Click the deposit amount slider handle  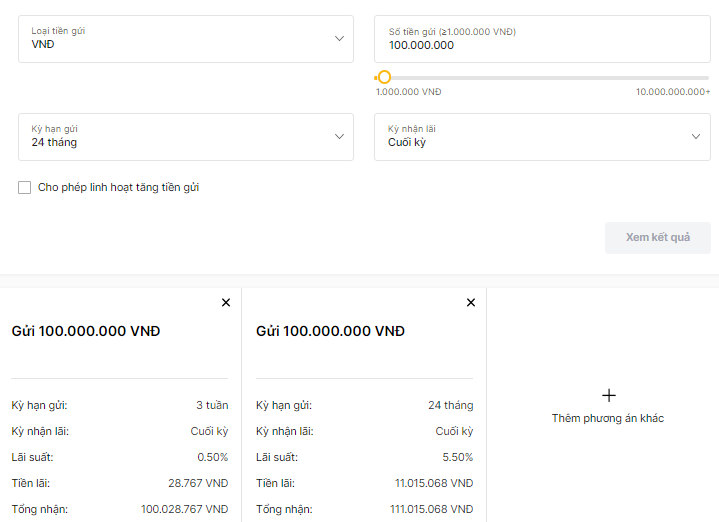pyautogui.click(x=384, y=77)
